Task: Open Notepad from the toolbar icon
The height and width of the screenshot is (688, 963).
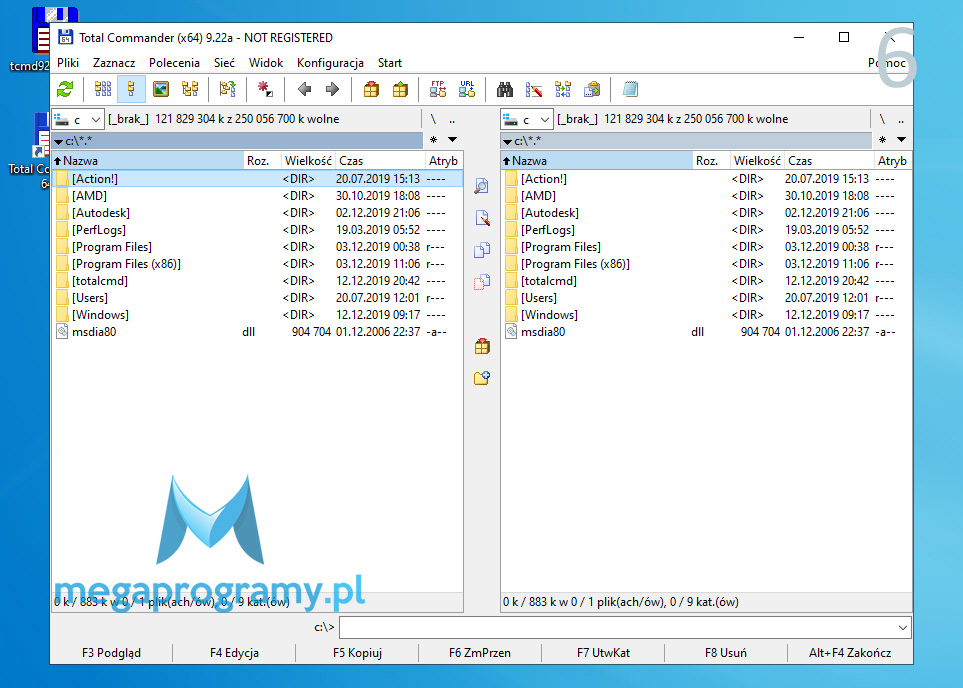Action: point(630,90)
